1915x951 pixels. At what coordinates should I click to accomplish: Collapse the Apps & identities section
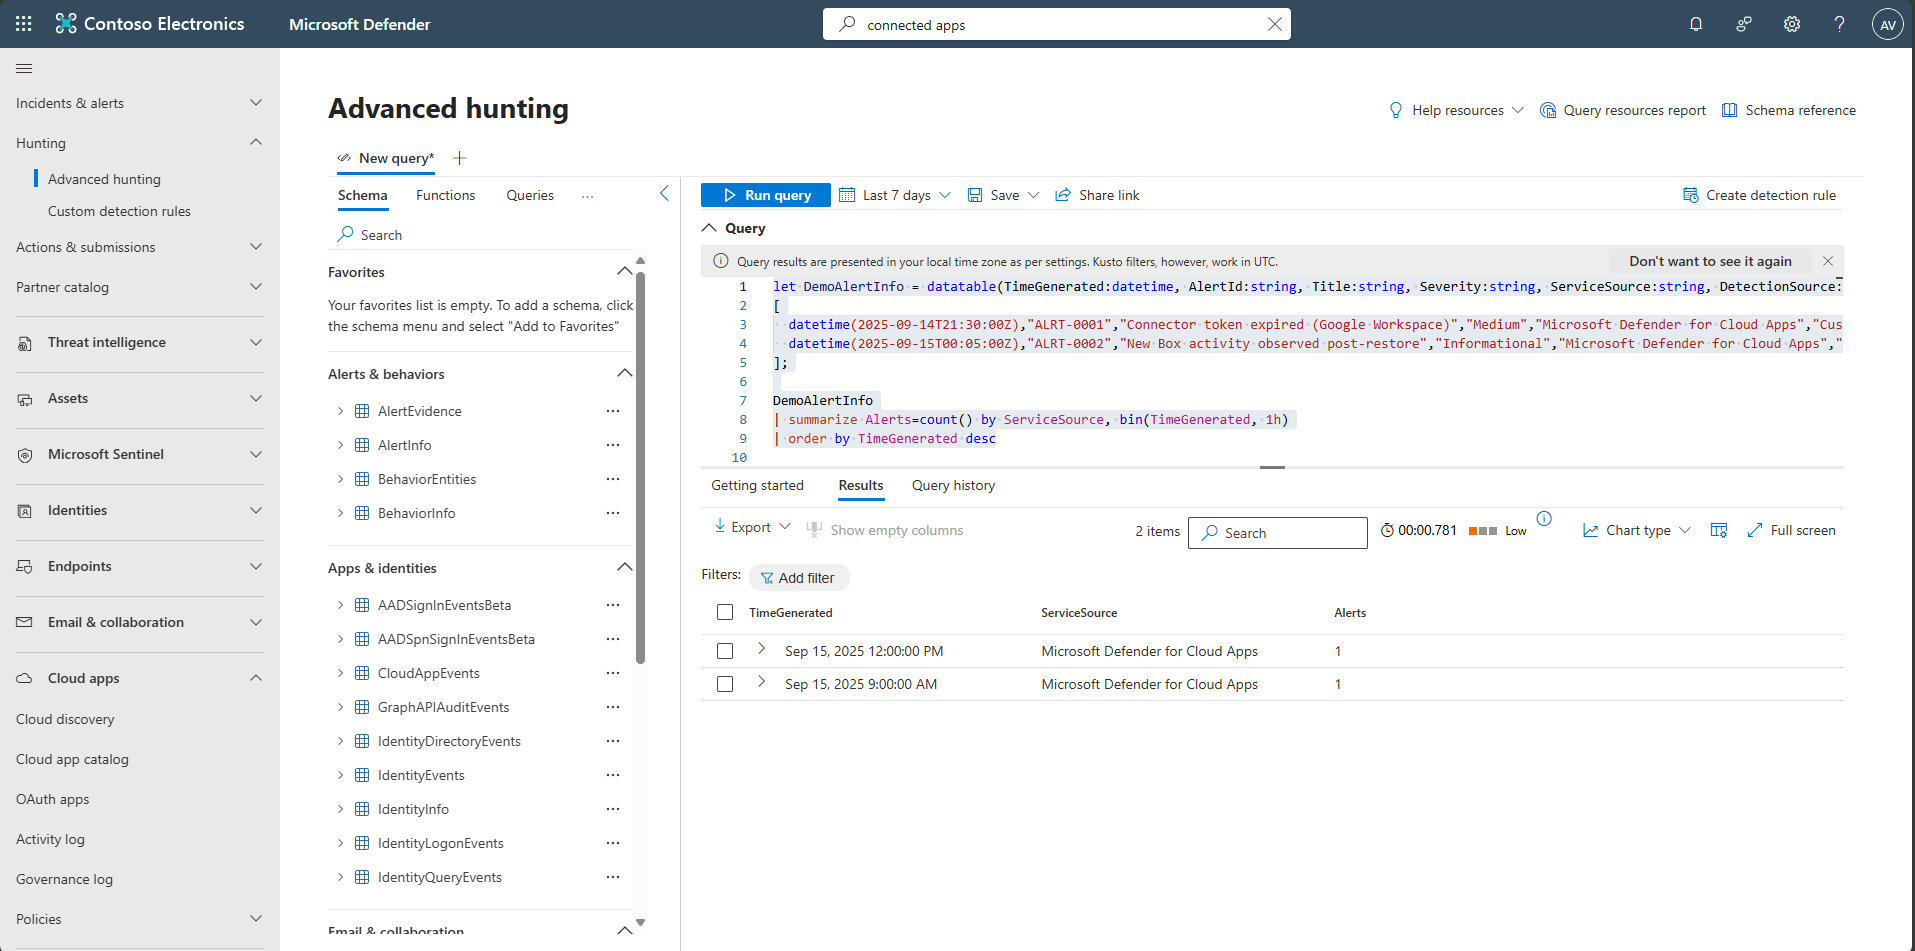point(625,567)
